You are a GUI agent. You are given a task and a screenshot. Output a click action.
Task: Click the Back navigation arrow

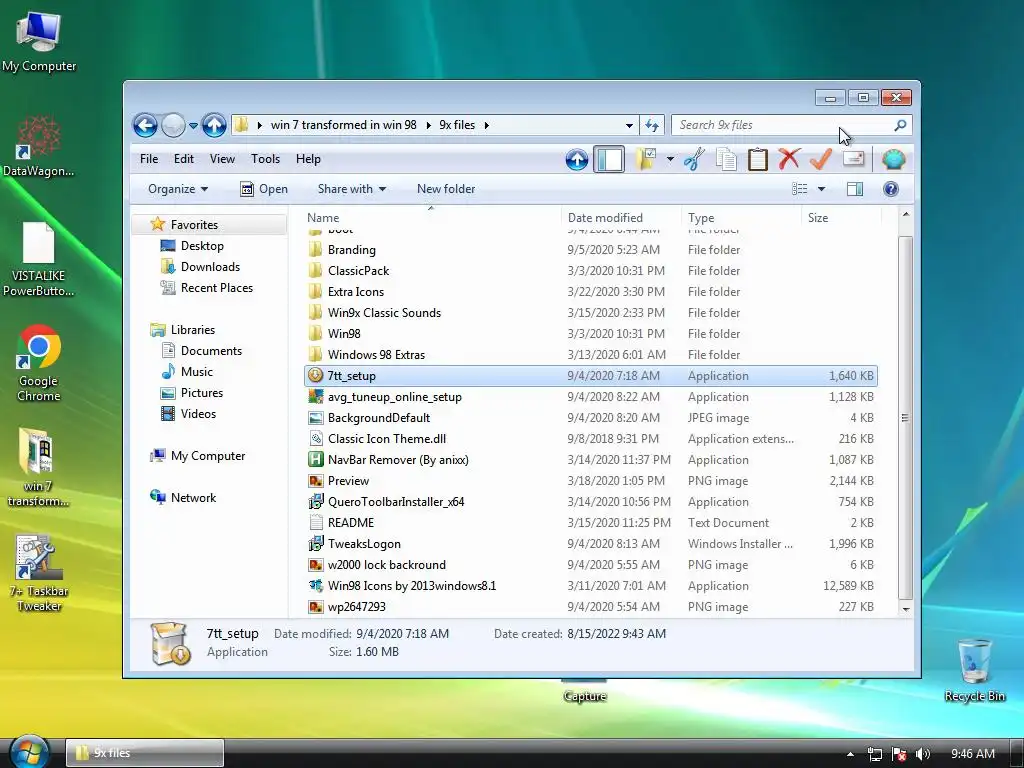145,125
